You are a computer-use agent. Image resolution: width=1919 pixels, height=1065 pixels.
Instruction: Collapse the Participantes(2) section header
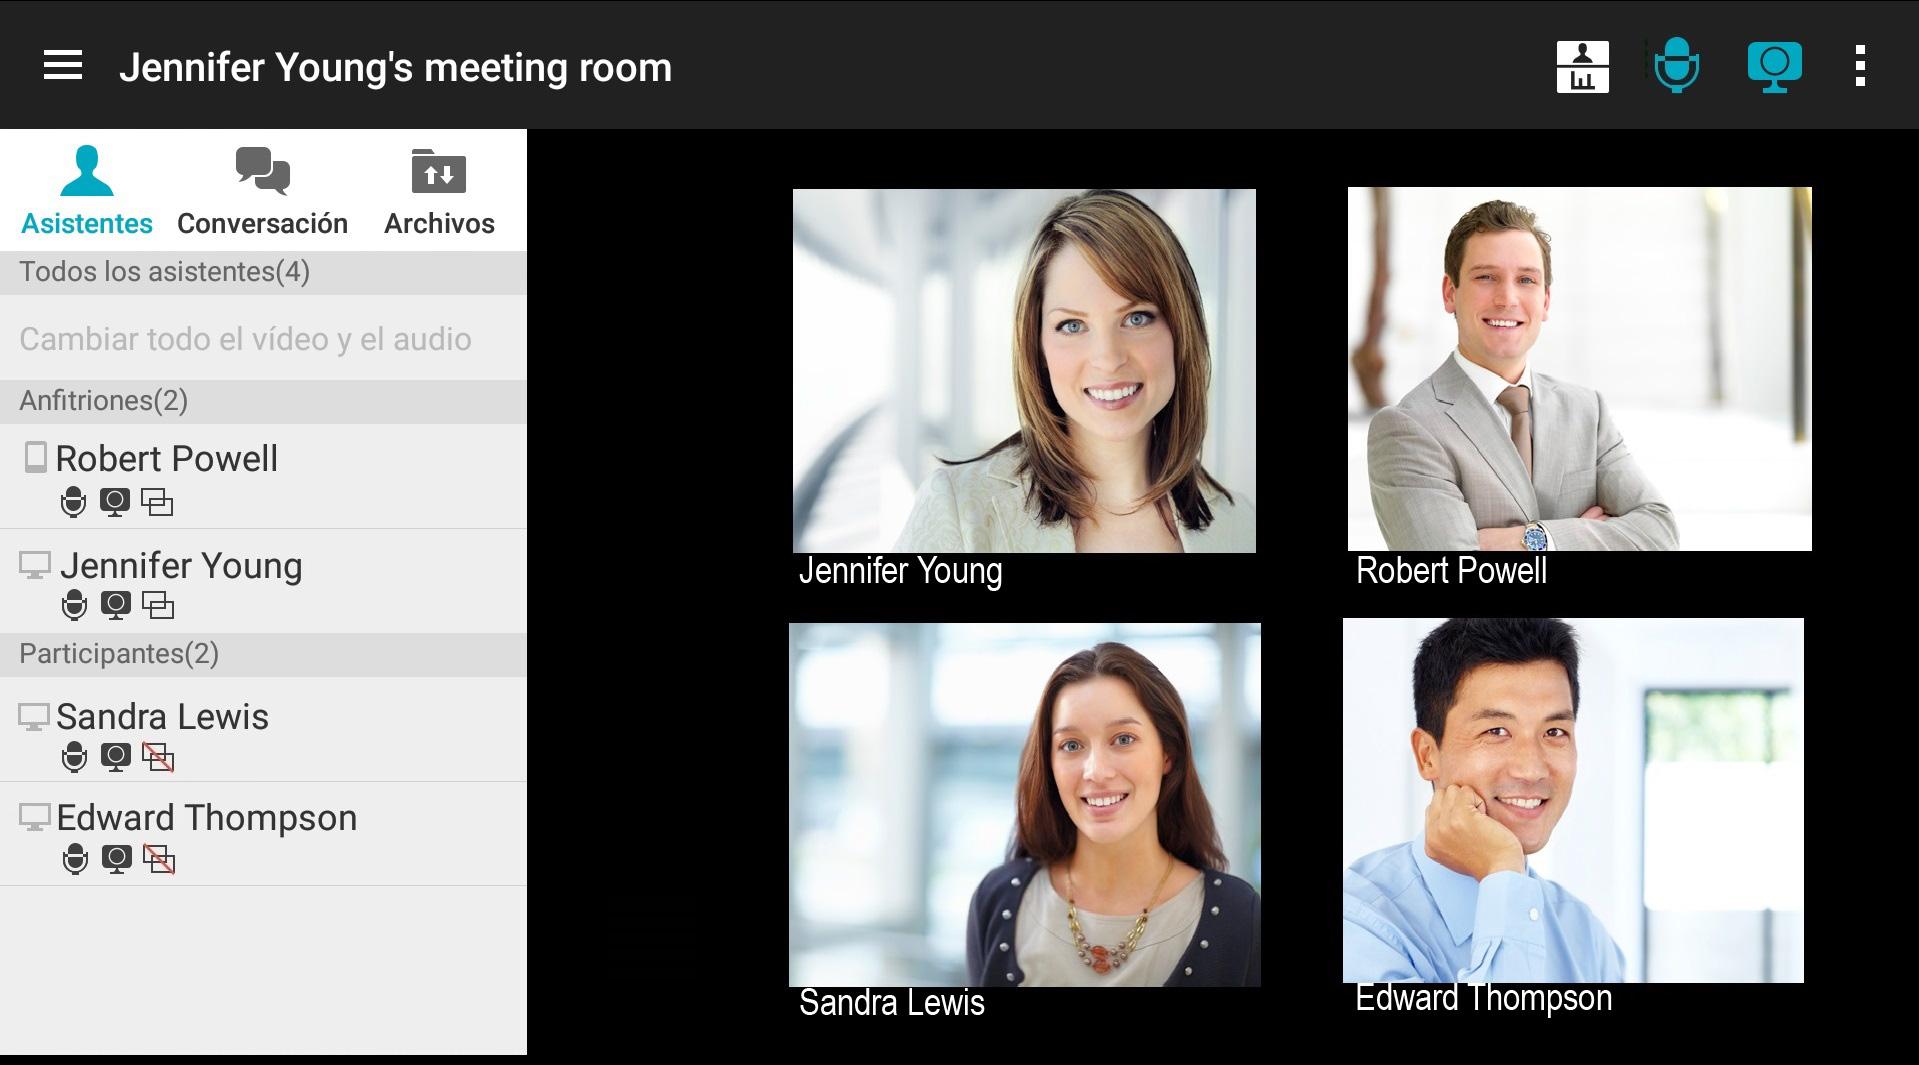(x=263, y=654)
